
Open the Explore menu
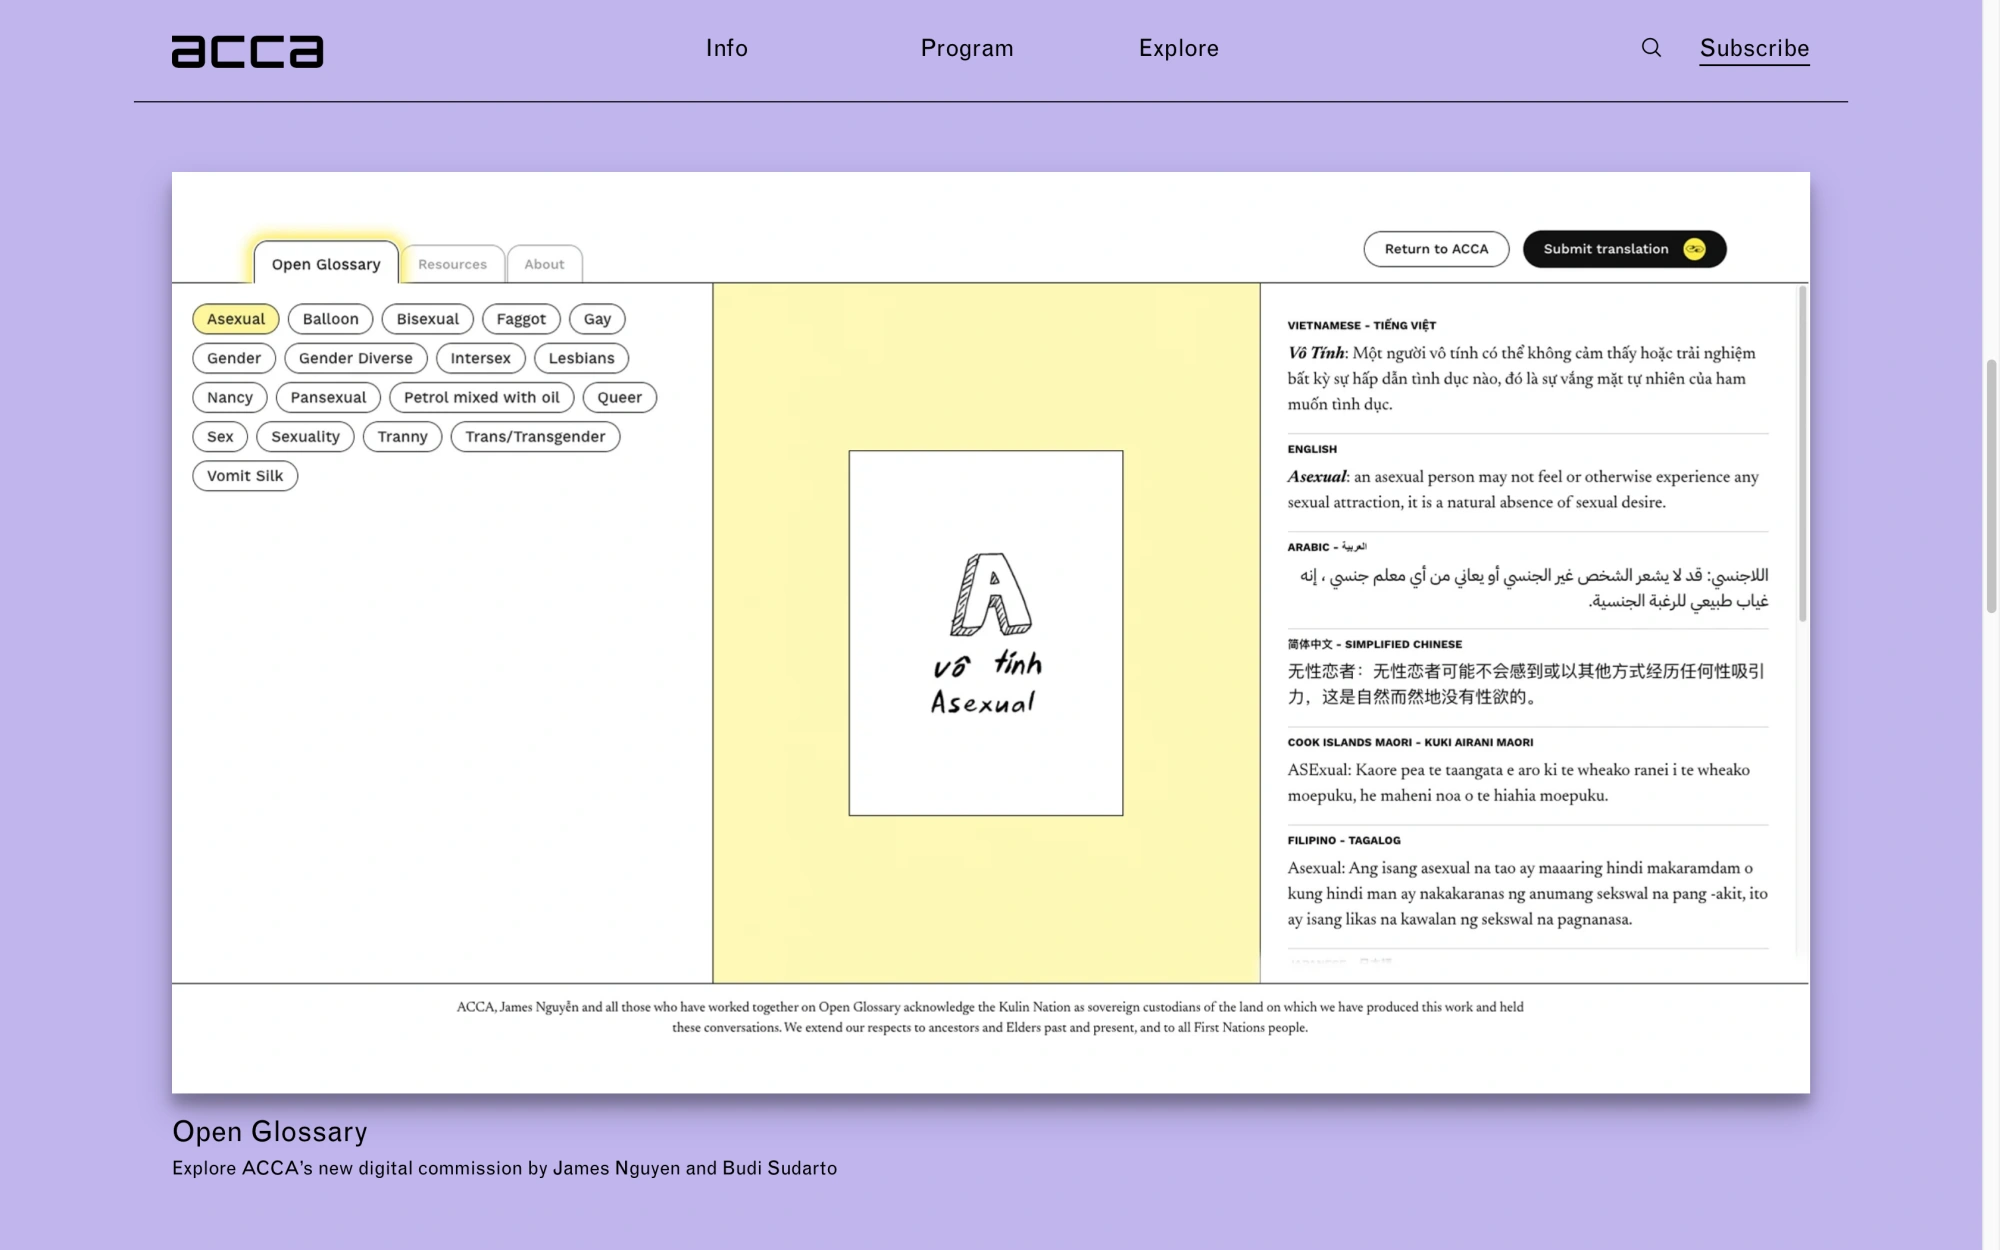[x=1178, y=48]
